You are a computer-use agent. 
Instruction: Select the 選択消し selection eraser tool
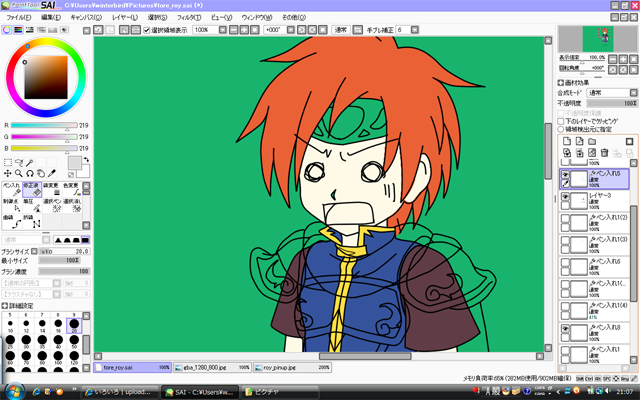[x=72, y=205]
